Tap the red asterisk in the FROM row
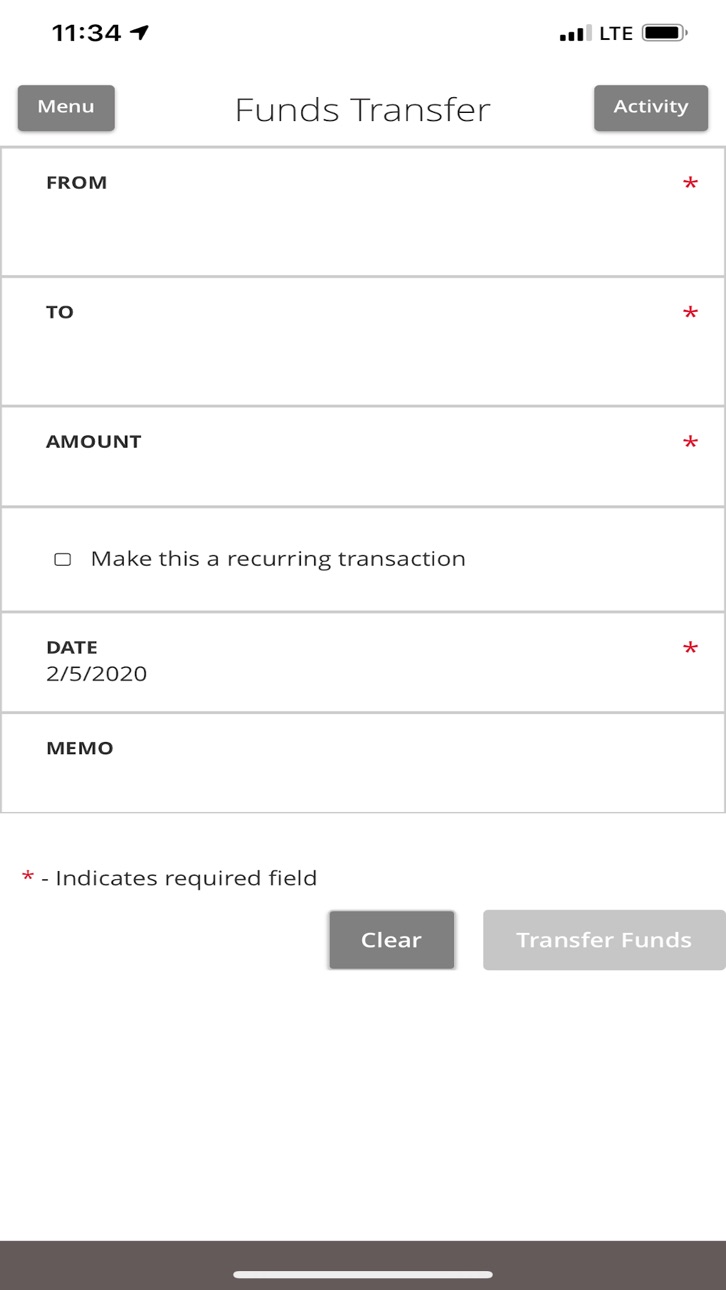The height and width of the screenshot is (1290, 726). pos(690,184)
